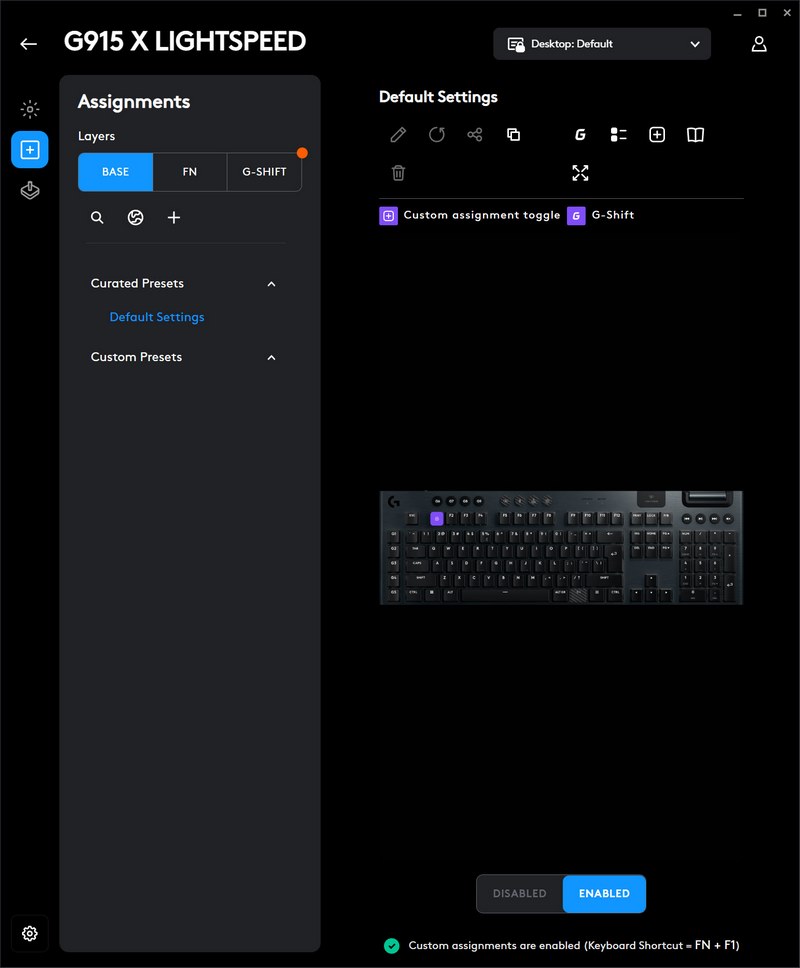Click the G-Shift filter icon in the toolbar
This screenshot has height=968, width=800.
[x=580, y=135]
